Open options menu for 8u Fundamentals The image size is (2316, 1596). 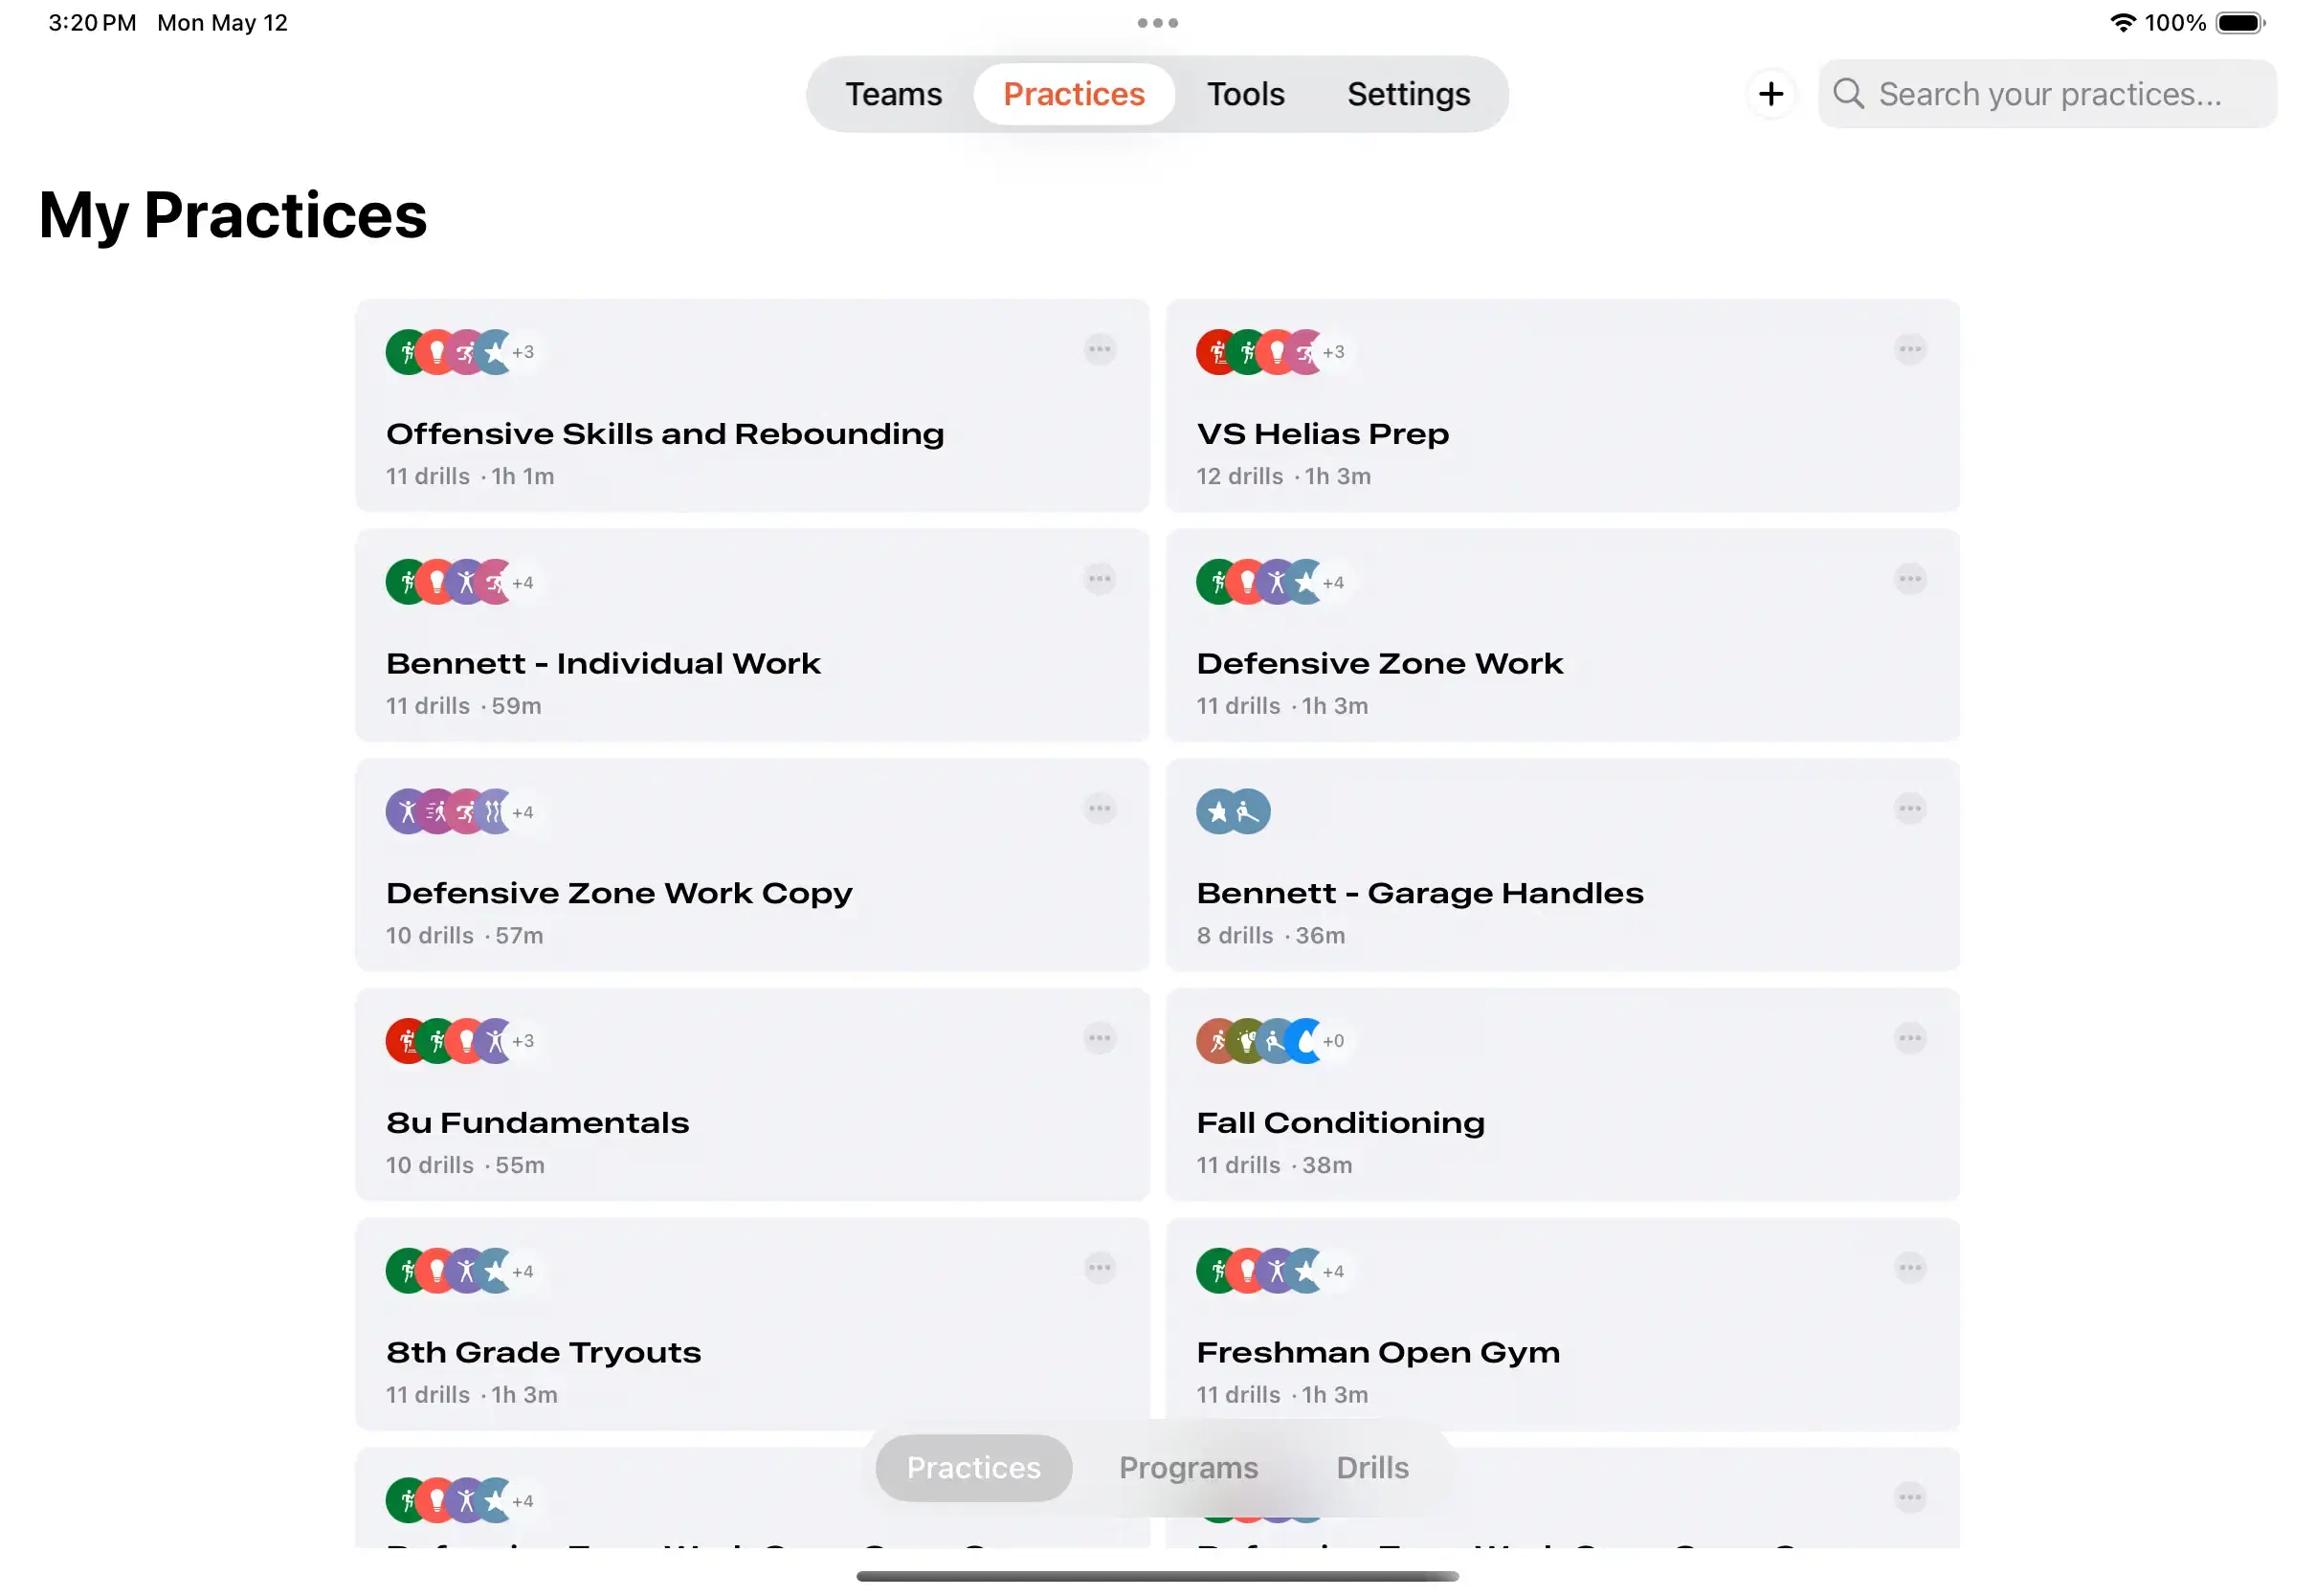(x=1099, y=1038)
